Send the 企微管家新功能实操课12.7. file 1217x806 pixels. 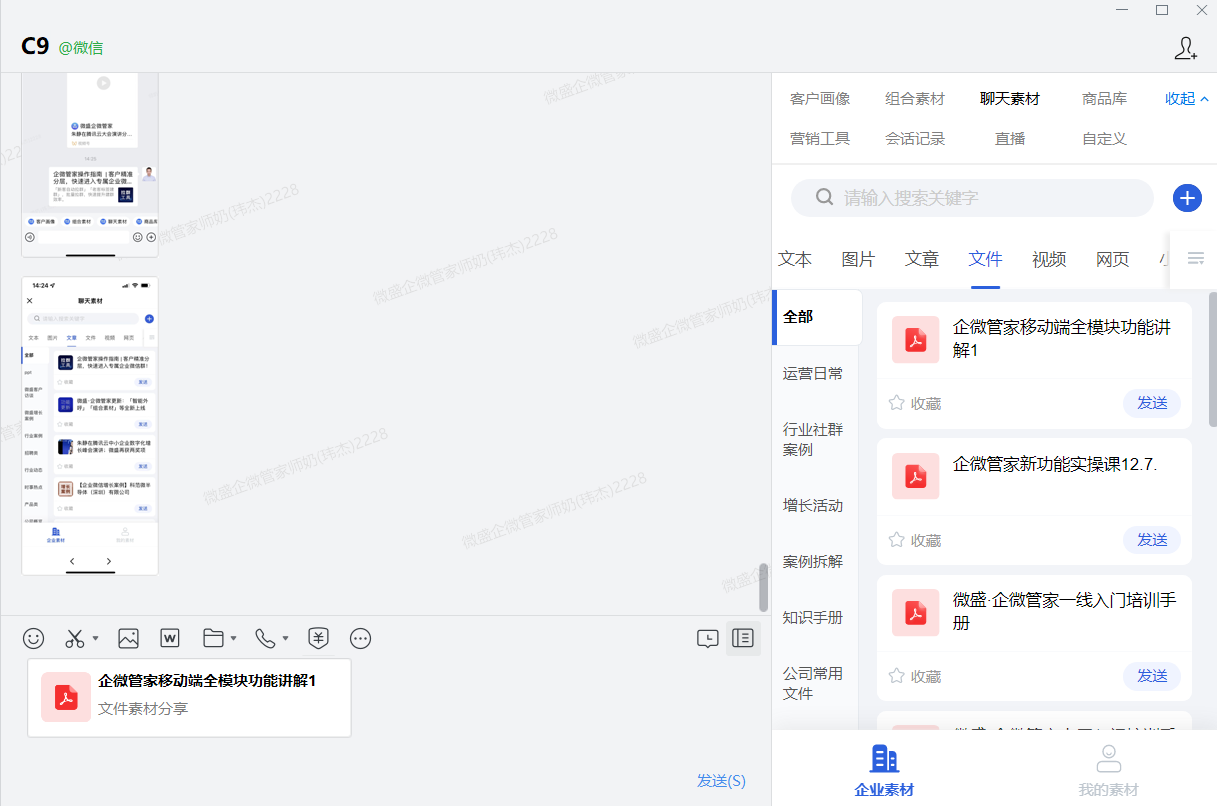click(x=1152, y=540)
